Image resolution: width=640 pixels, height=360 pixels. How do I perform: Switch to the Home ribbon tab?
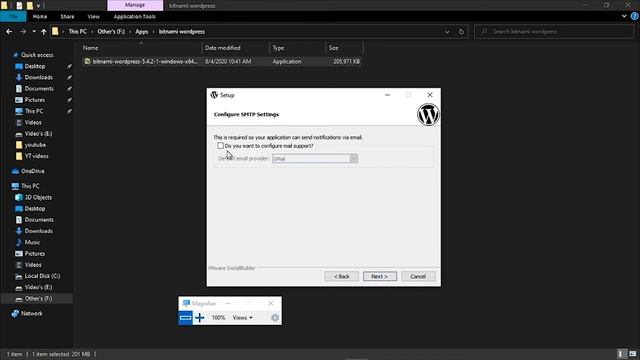pyautogui.click(x=40, y=16)
